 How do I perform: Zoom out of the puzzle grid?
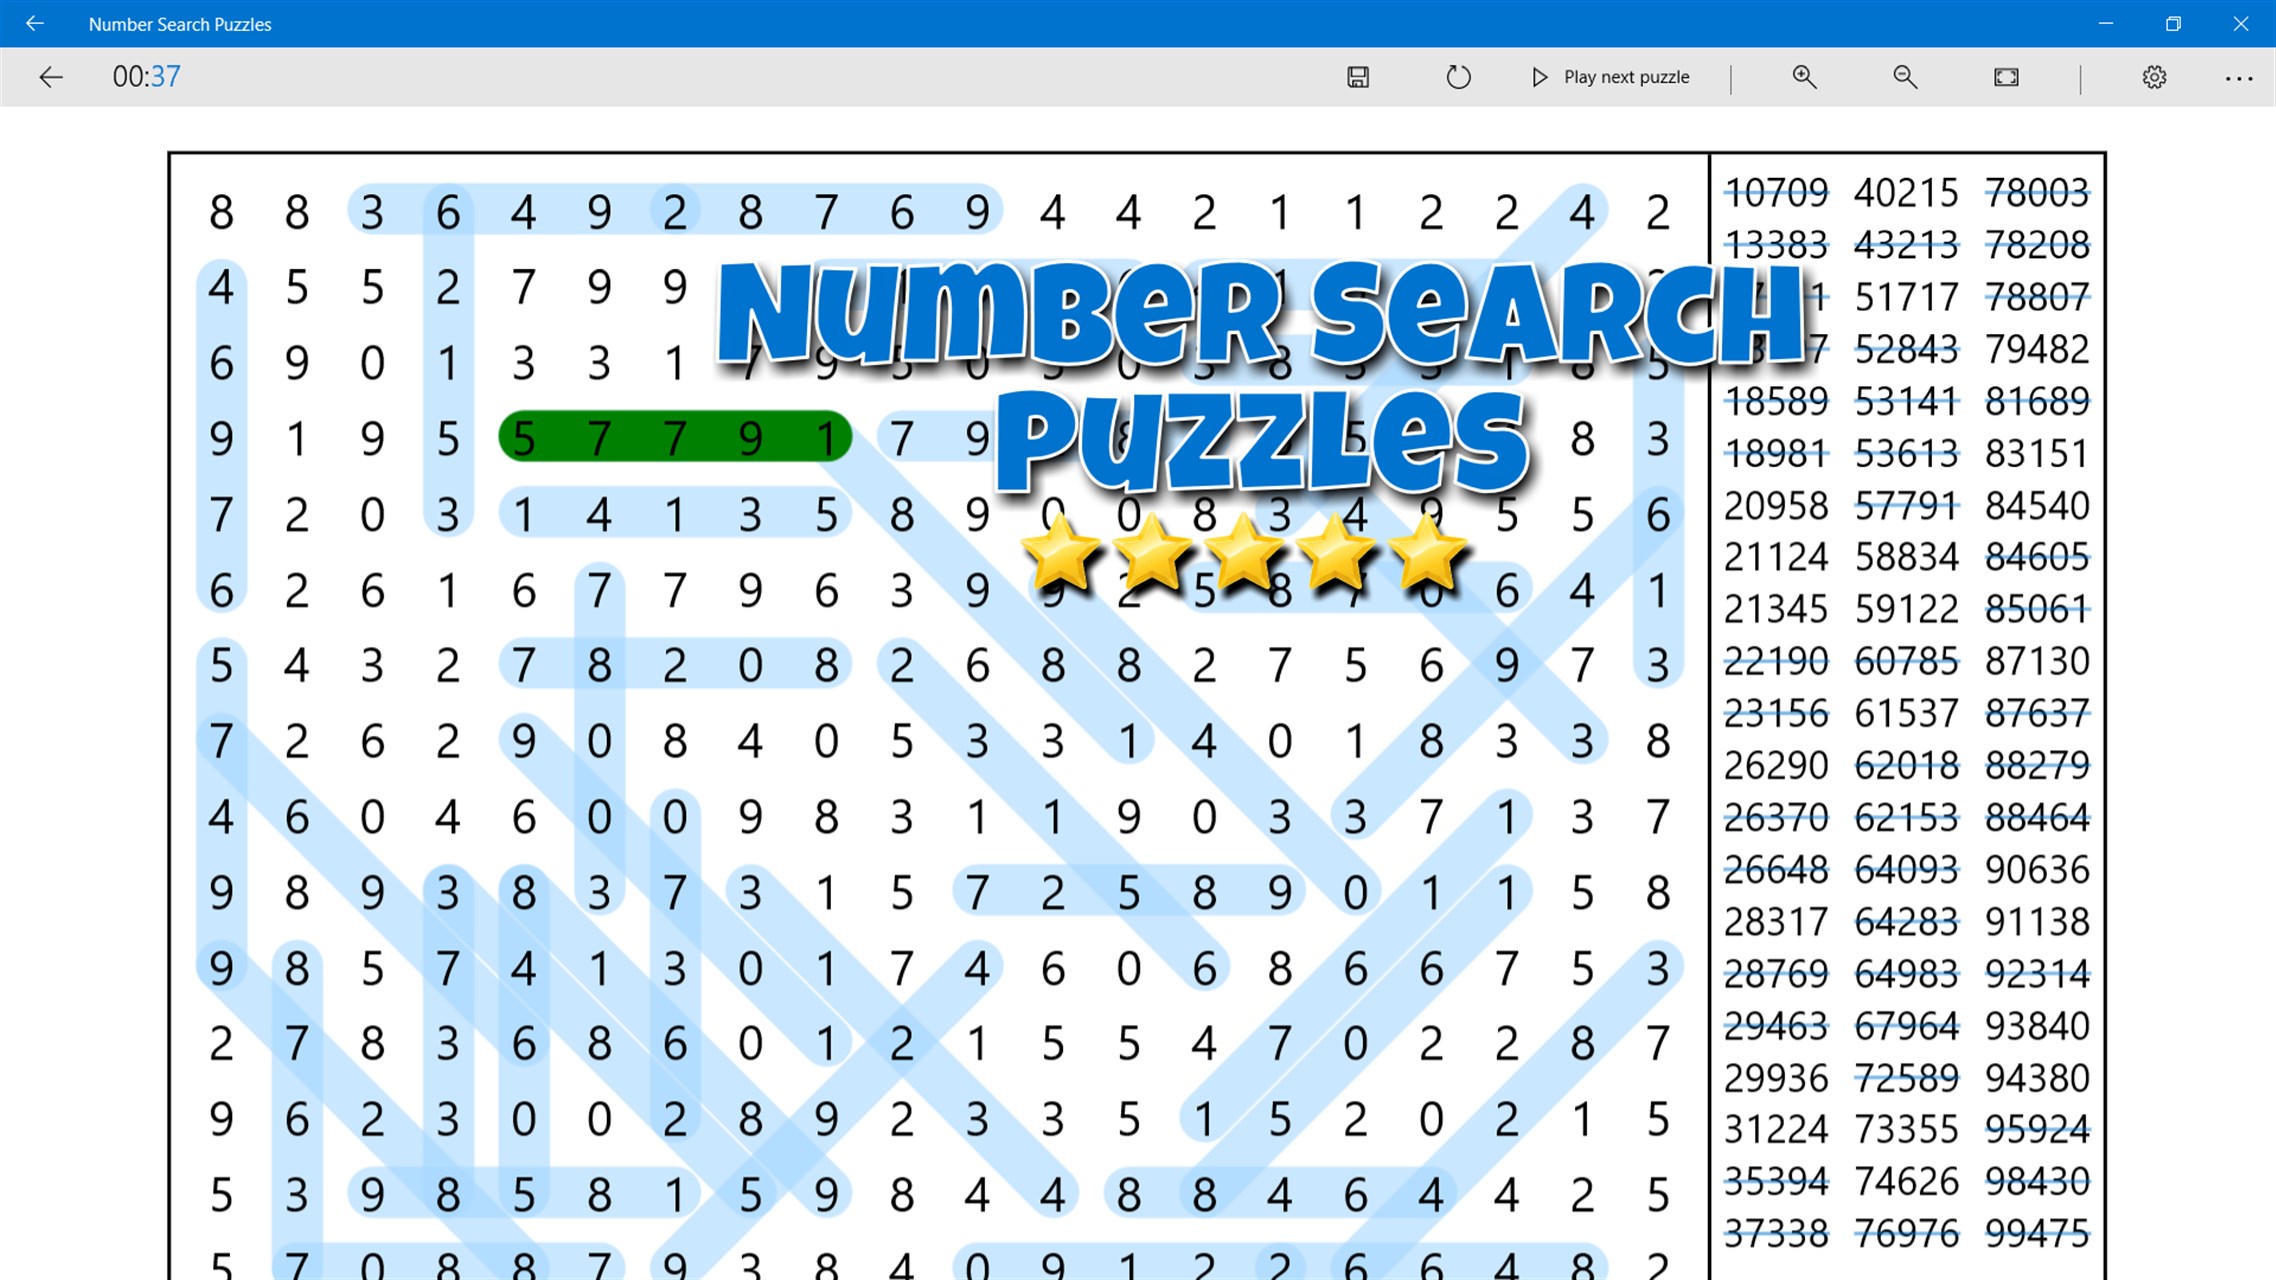(x=1904, y=77)
